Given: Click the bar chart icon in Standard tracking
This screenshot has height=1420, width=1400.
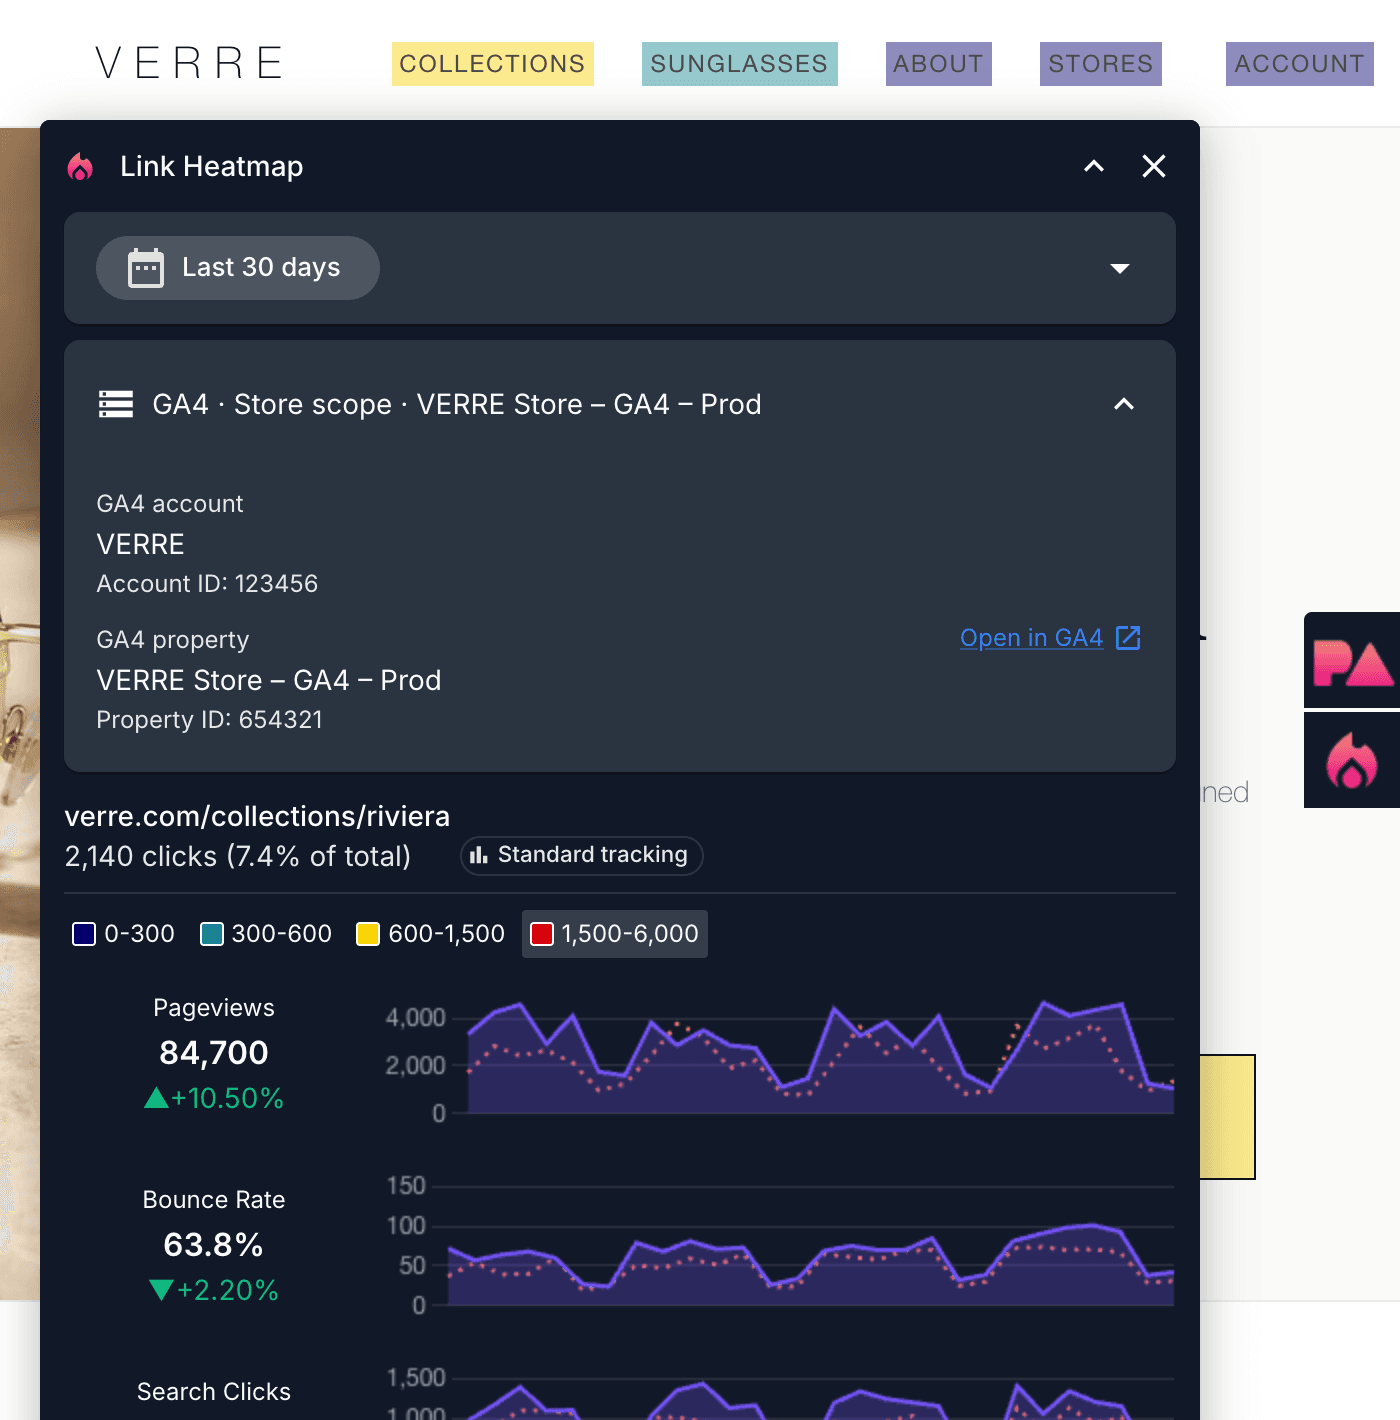Looking at the screenshot, I should (479, 855).
